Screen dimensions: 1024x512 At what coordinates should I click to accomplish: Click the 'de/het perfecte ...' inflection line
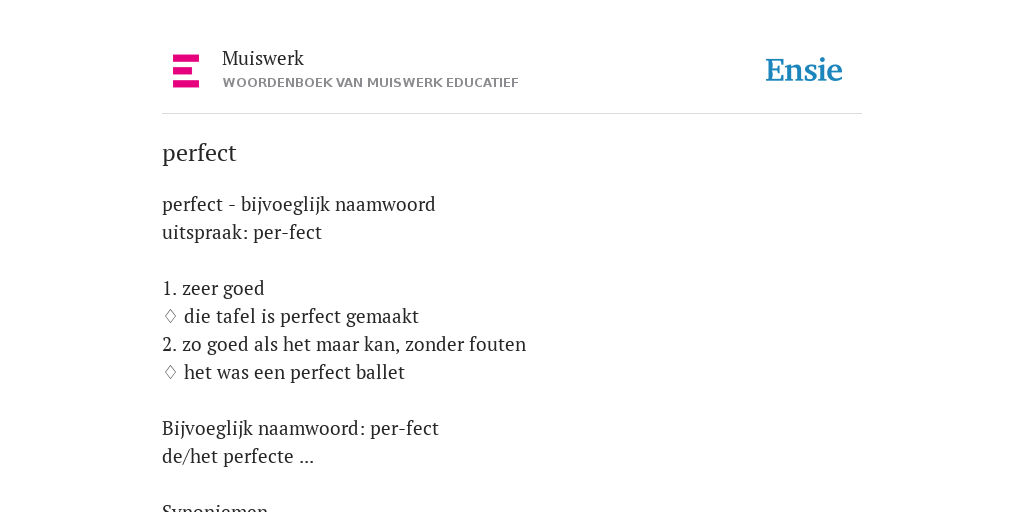tap(238, 456)
